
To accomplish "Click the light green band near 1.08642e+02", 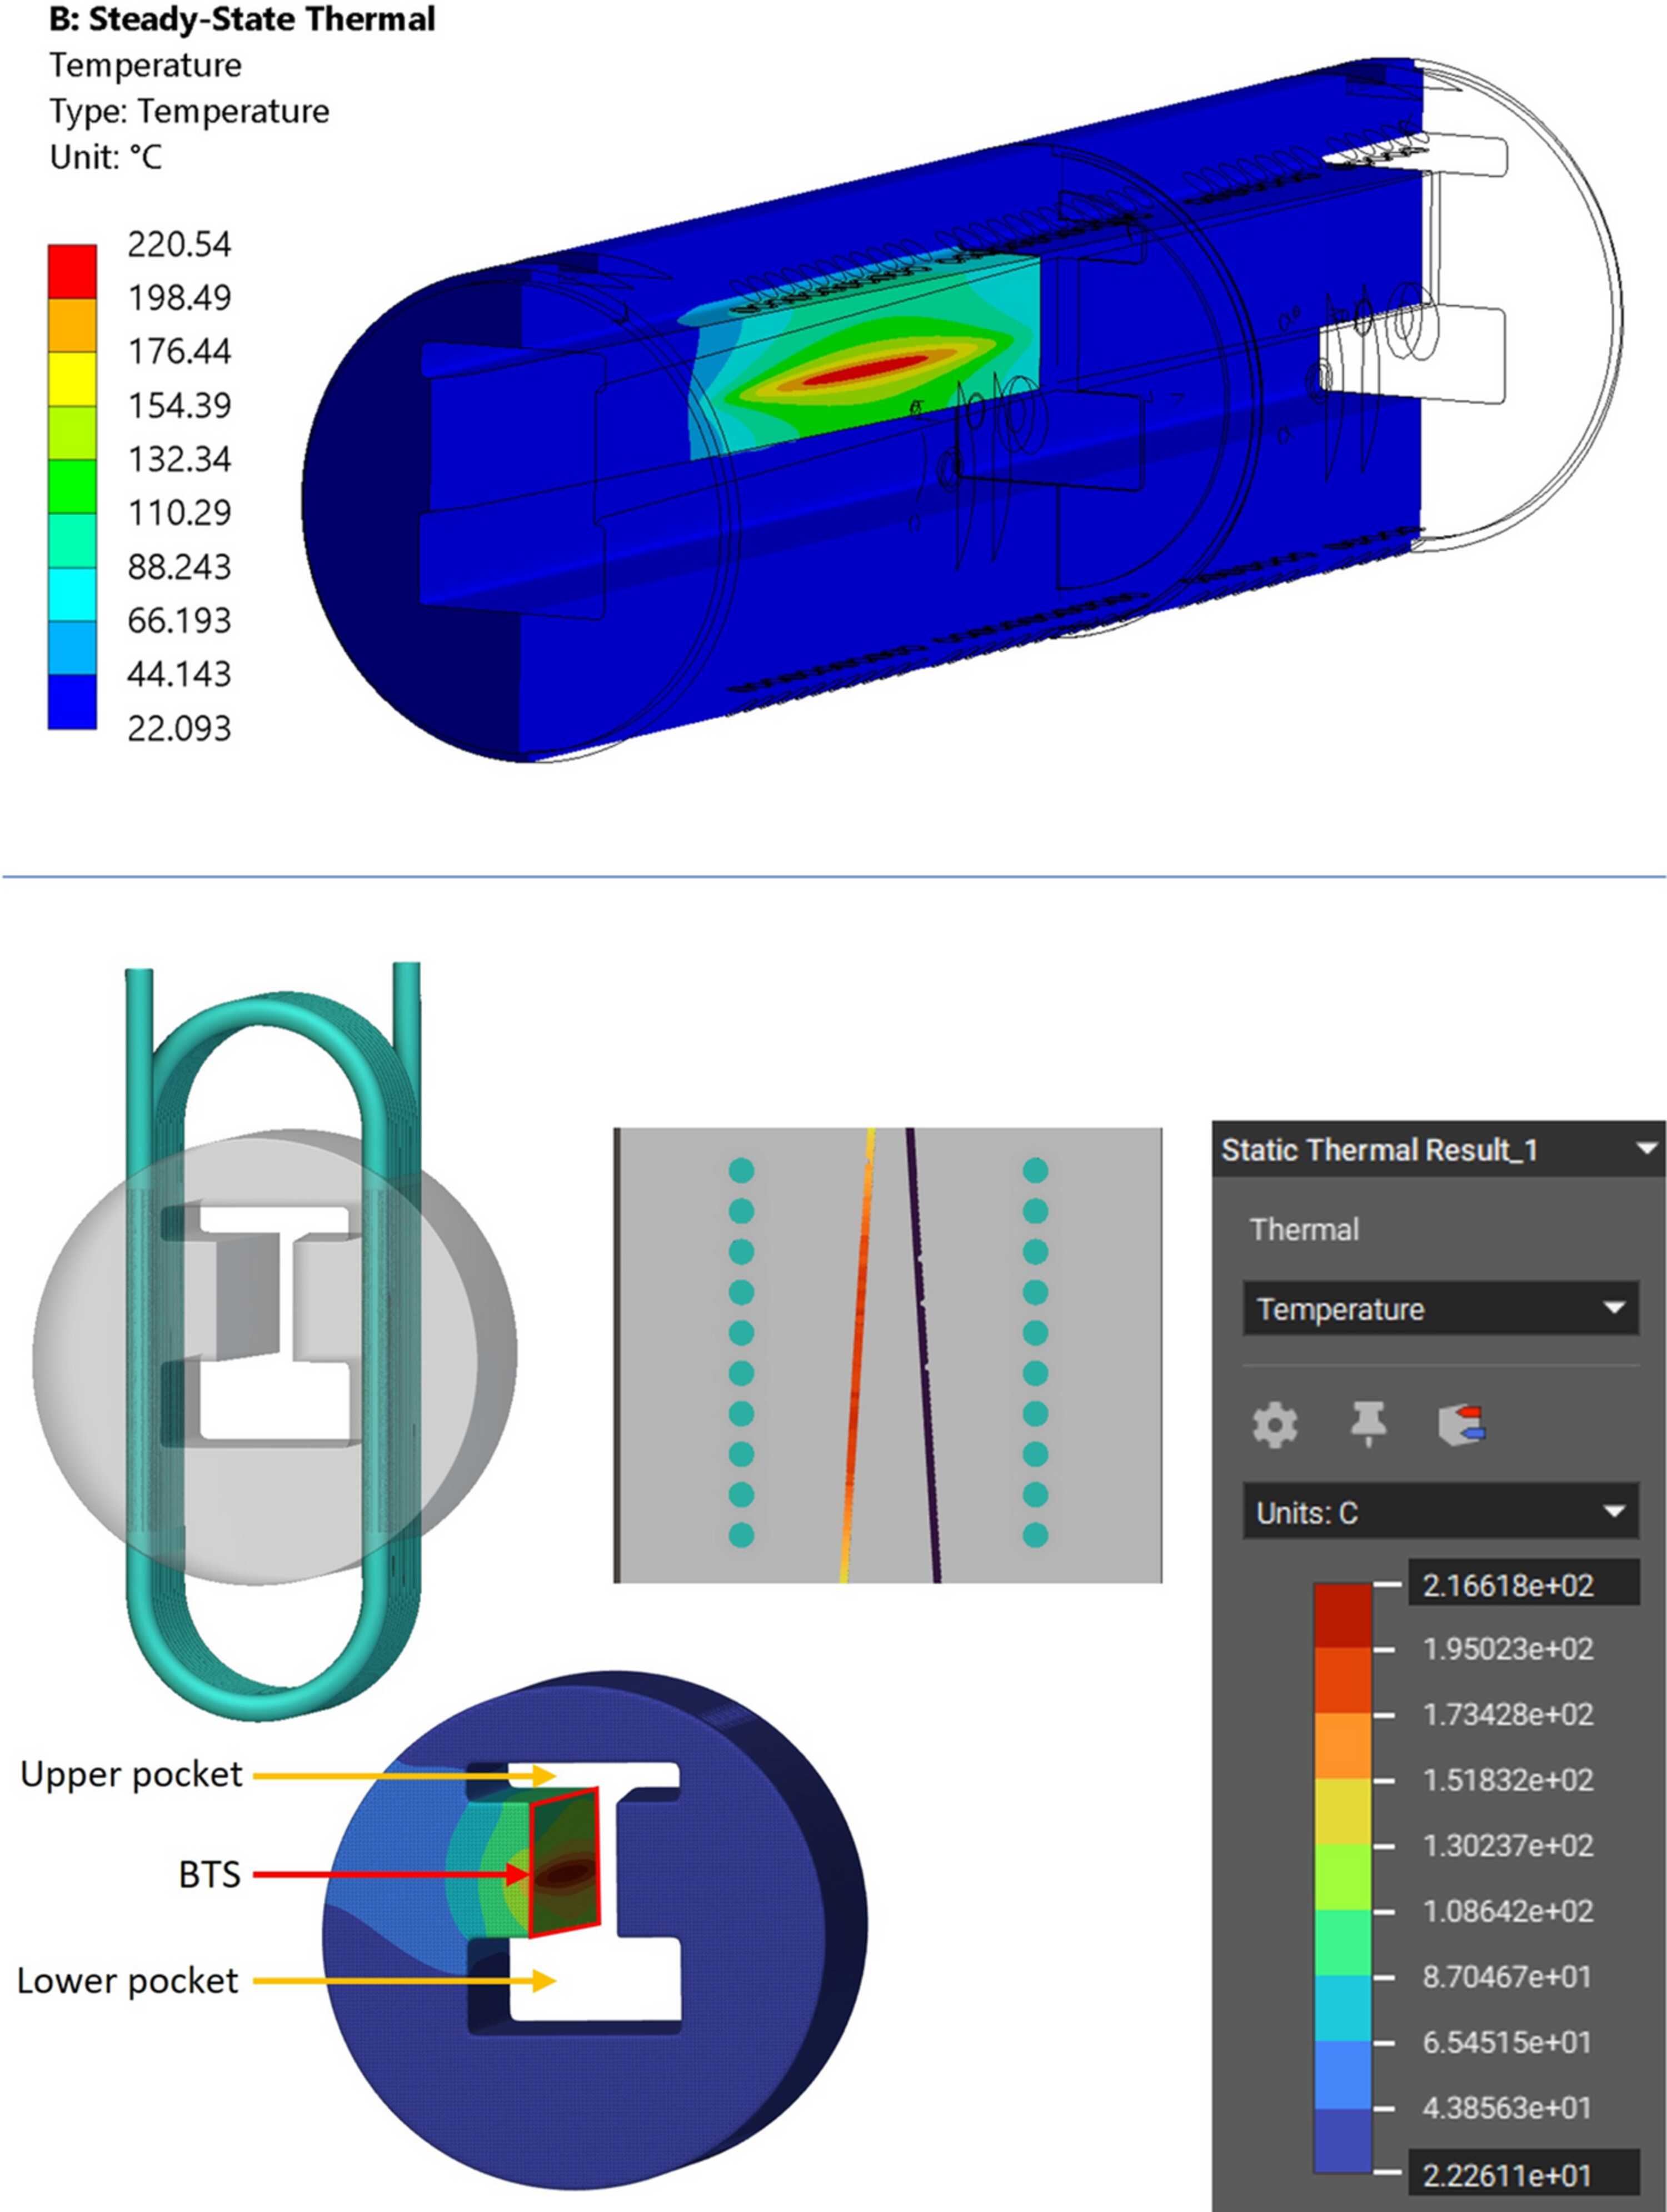I will click(1342, 1877).
